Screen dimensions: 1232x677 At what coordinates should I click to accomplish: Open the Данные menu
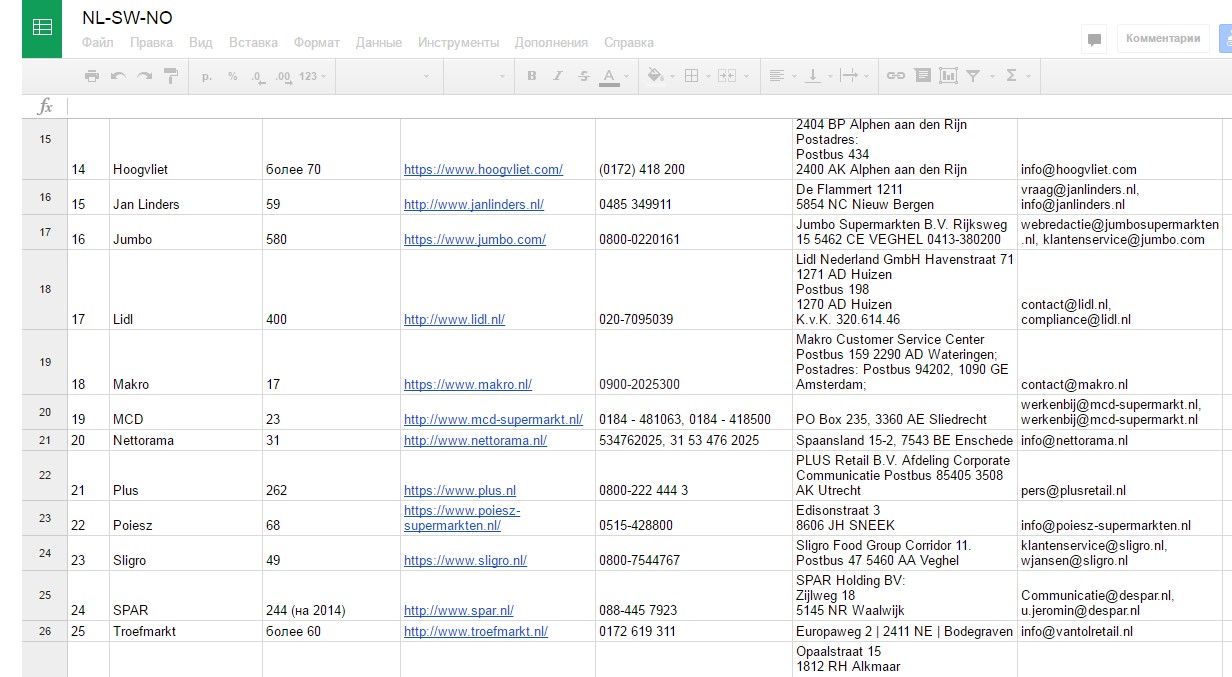[x=379, y=43]
